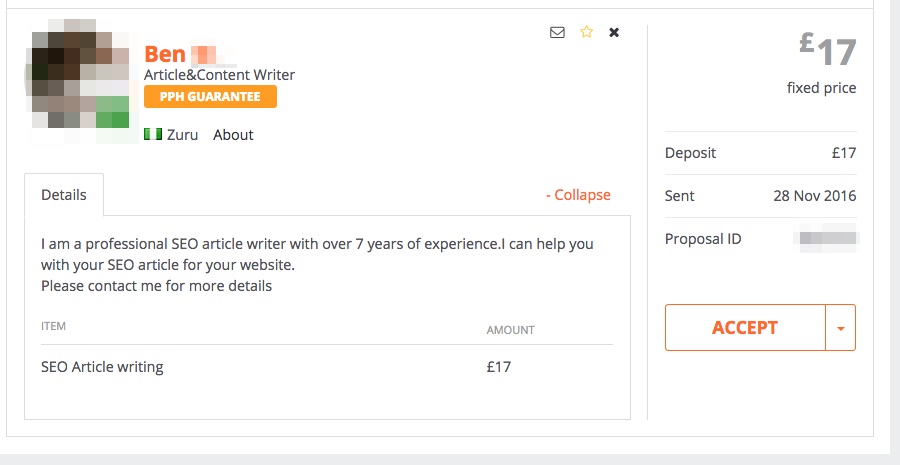Select the Zuru location text
The height and width of the screenshot is (465, 900).
tap(183, 135)
